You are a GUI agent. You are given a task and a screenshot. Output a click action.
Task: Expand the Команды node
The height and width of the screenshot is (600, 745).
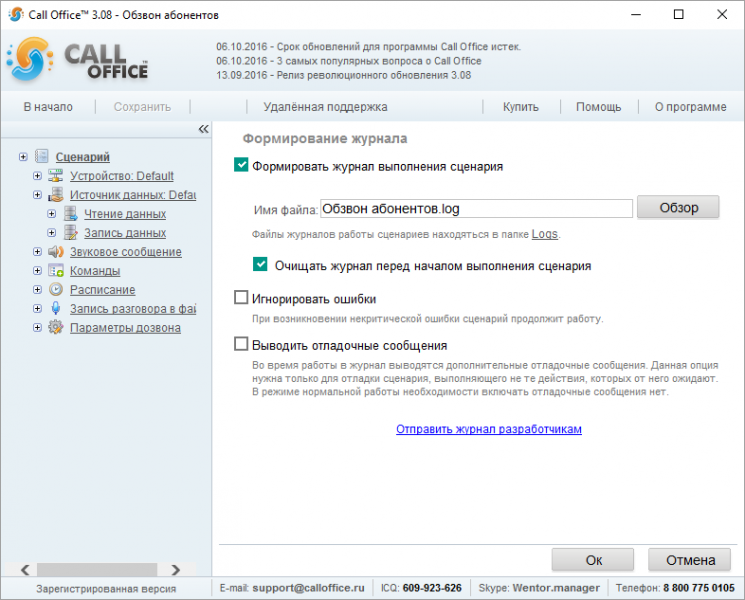[37, 271]
